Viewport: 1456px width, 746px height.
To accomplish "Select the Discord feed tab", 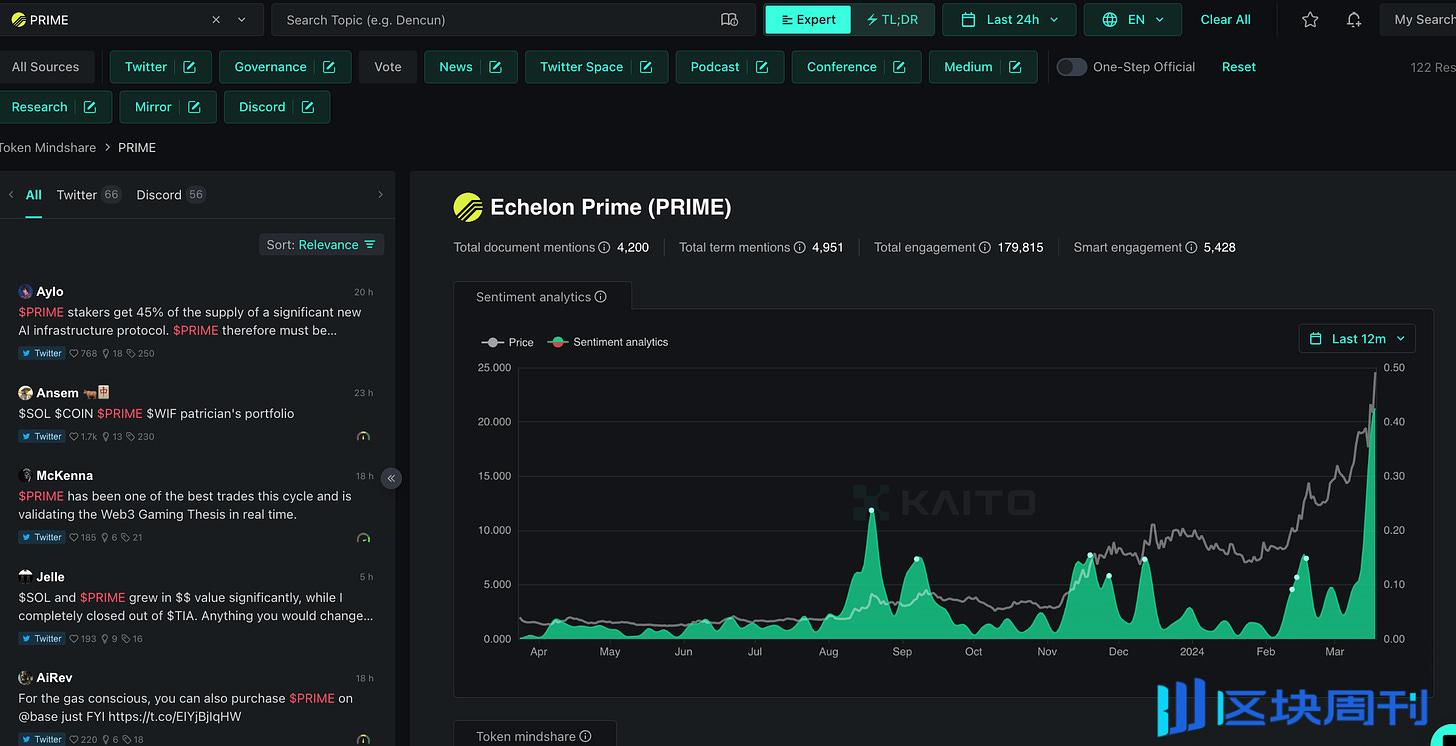I will point(171,195).
